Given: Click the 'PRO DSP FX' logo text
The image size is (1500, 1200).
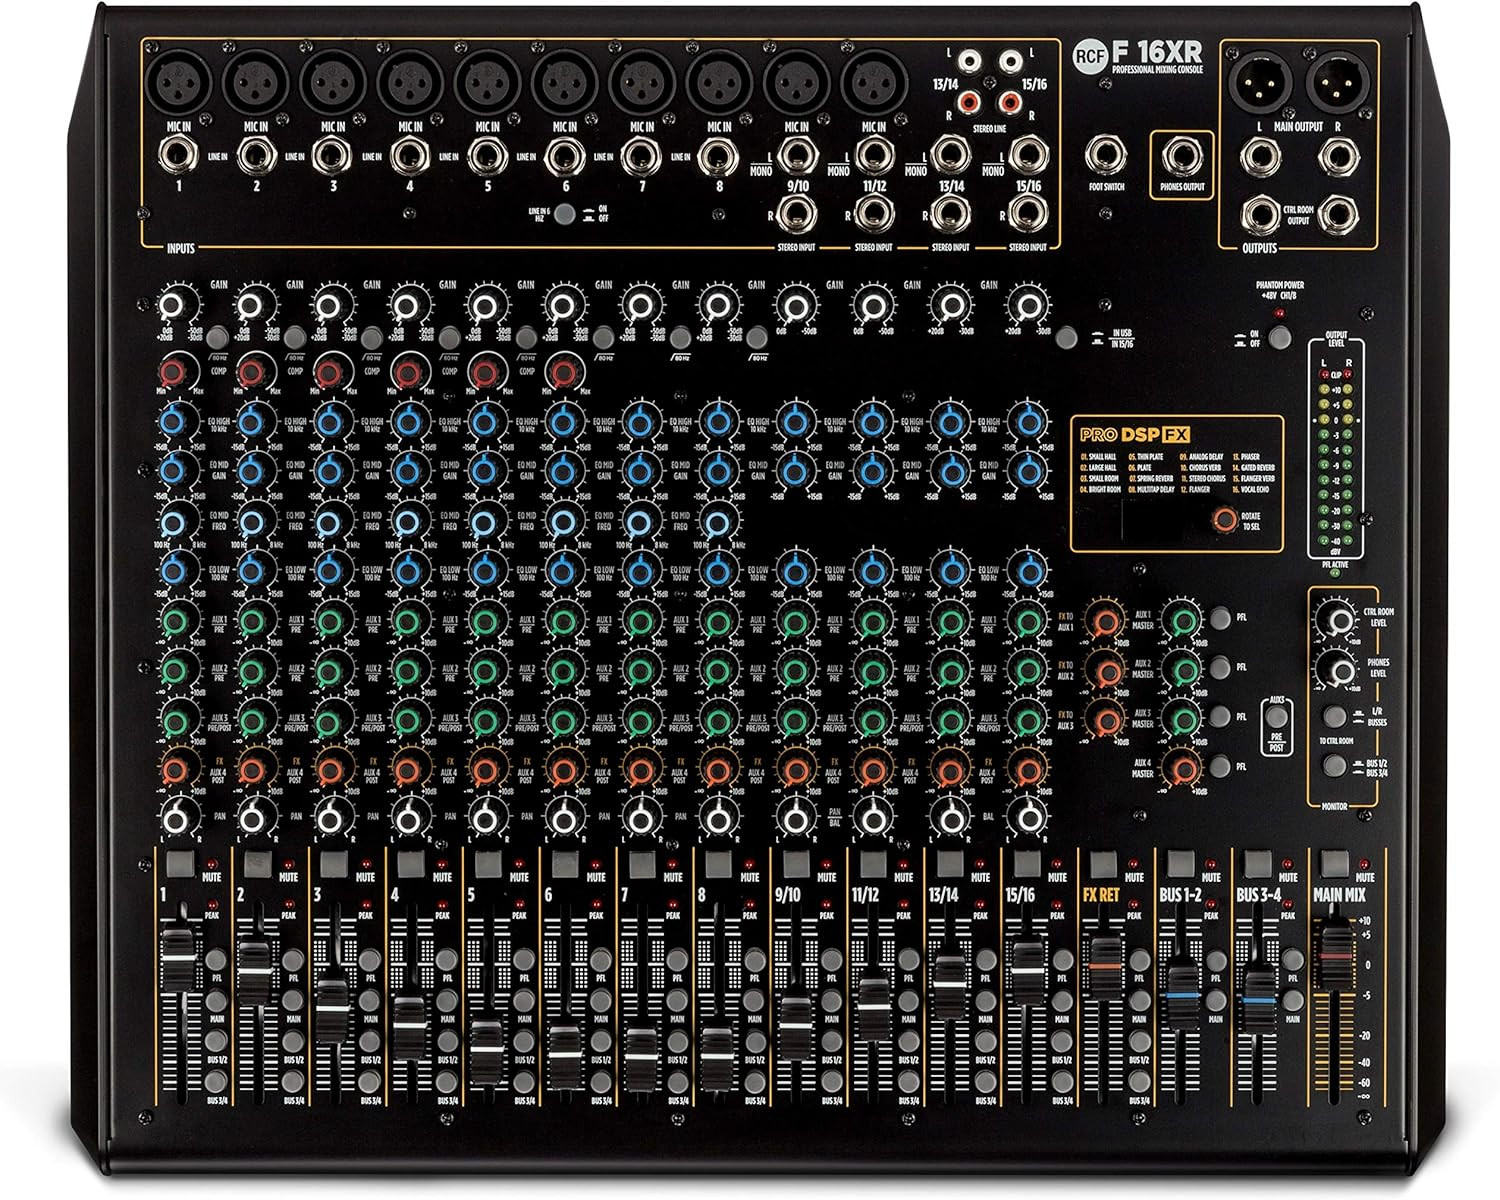Looking at the screenshot, I should pyautogui.click(x=1136, y=434).
